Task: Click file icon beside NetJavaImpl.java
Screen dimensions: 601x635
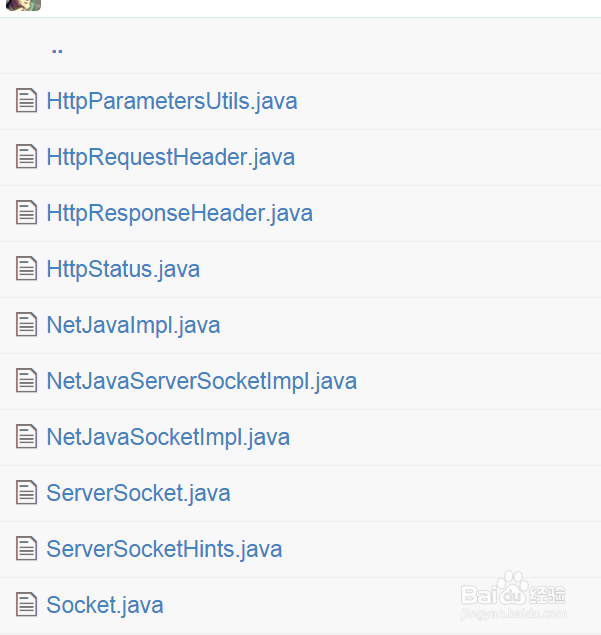Action: click(26, 325)
